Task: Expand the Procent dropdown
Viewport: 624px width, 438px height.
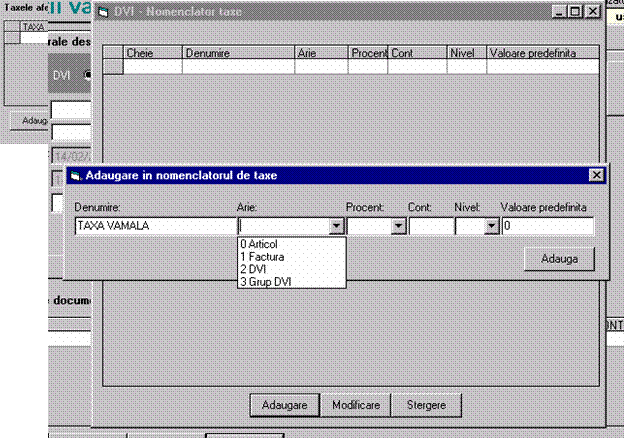Action: (x=399, y=227)
